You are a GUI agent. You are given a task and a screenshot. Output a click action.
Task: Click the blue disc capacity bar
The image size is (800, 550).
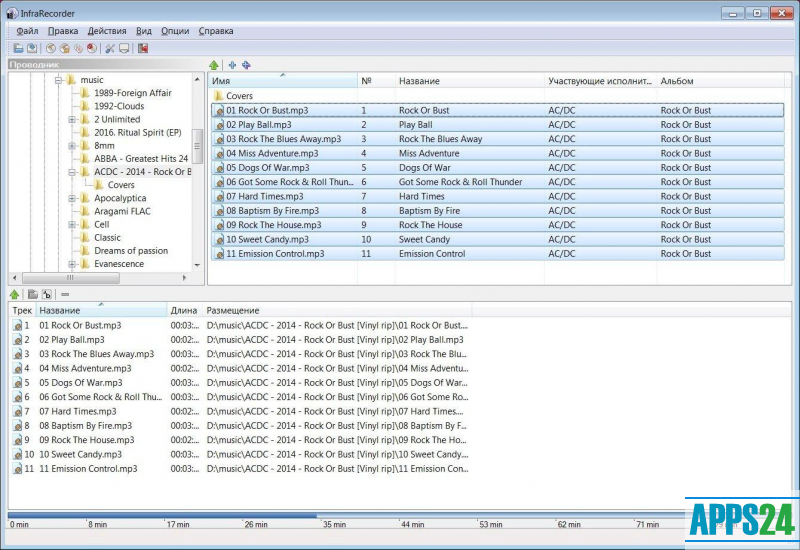click(x=162, y=515)
